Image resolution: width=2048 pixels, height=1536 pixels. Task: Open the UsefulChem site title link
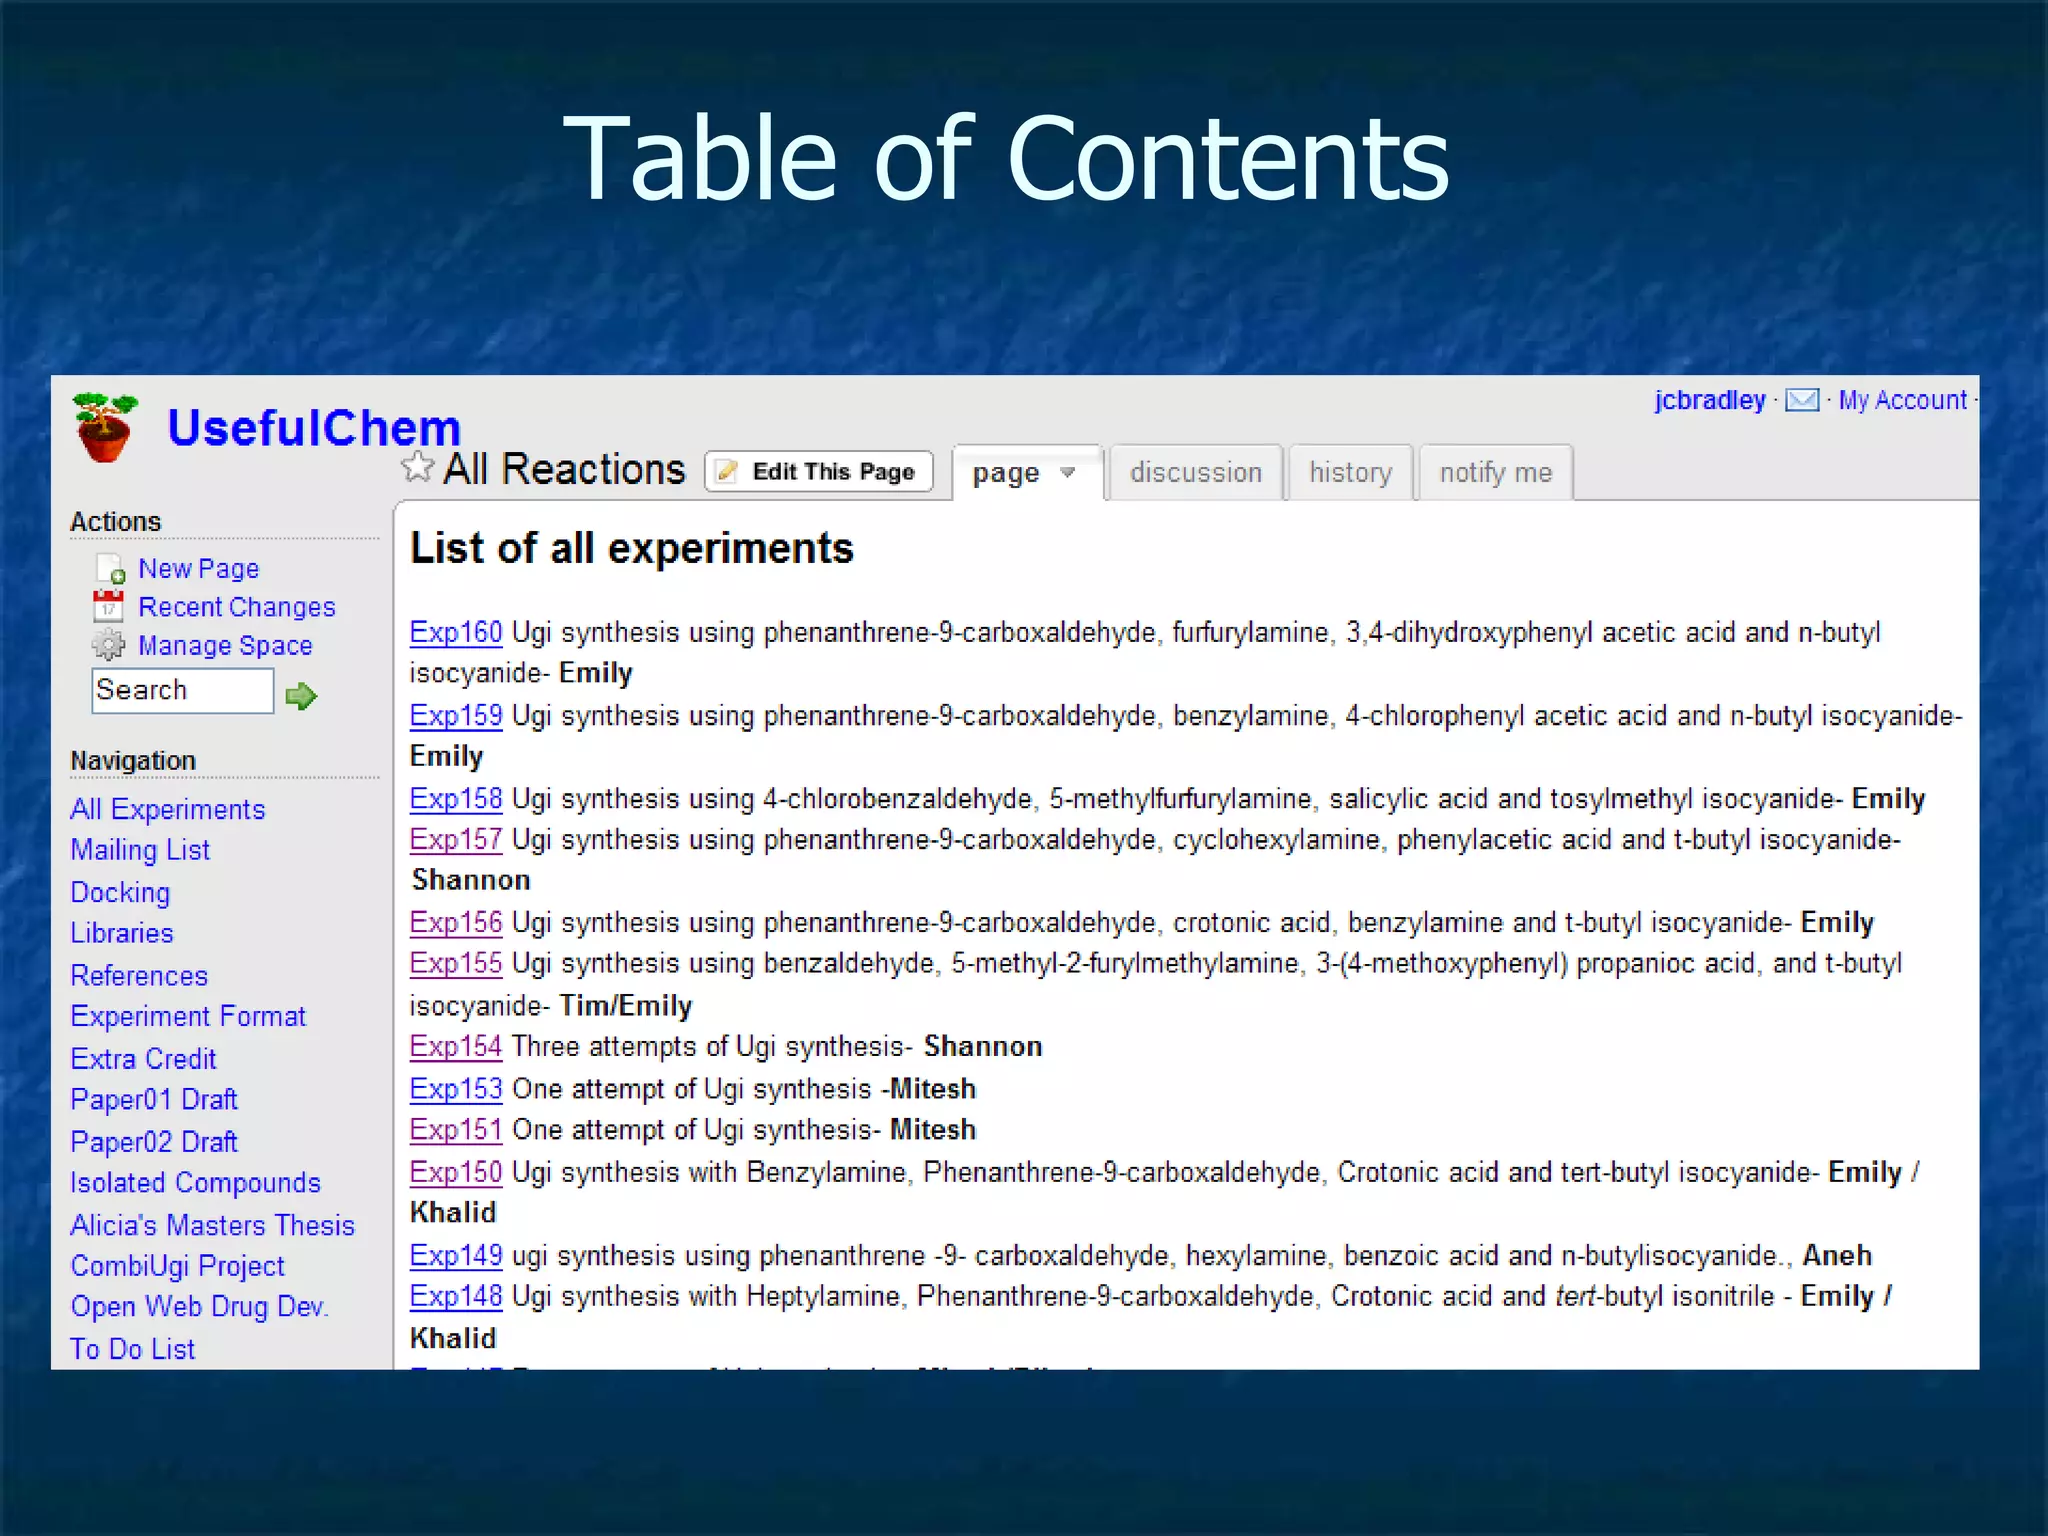click(x=314, y=428)
